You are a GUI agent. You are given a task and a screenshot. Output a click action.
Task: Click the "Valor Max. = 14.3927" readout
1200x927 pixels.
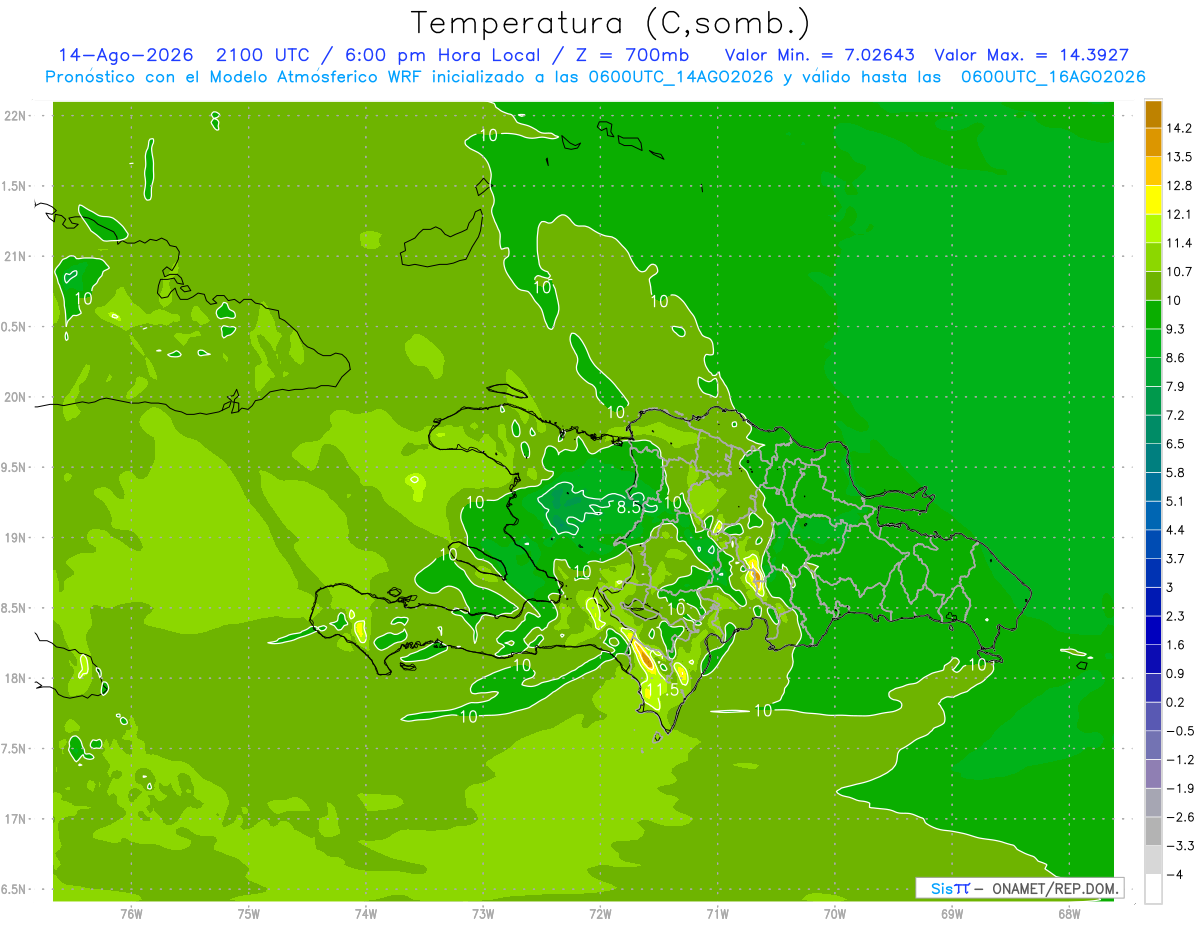pos(1031,55)
